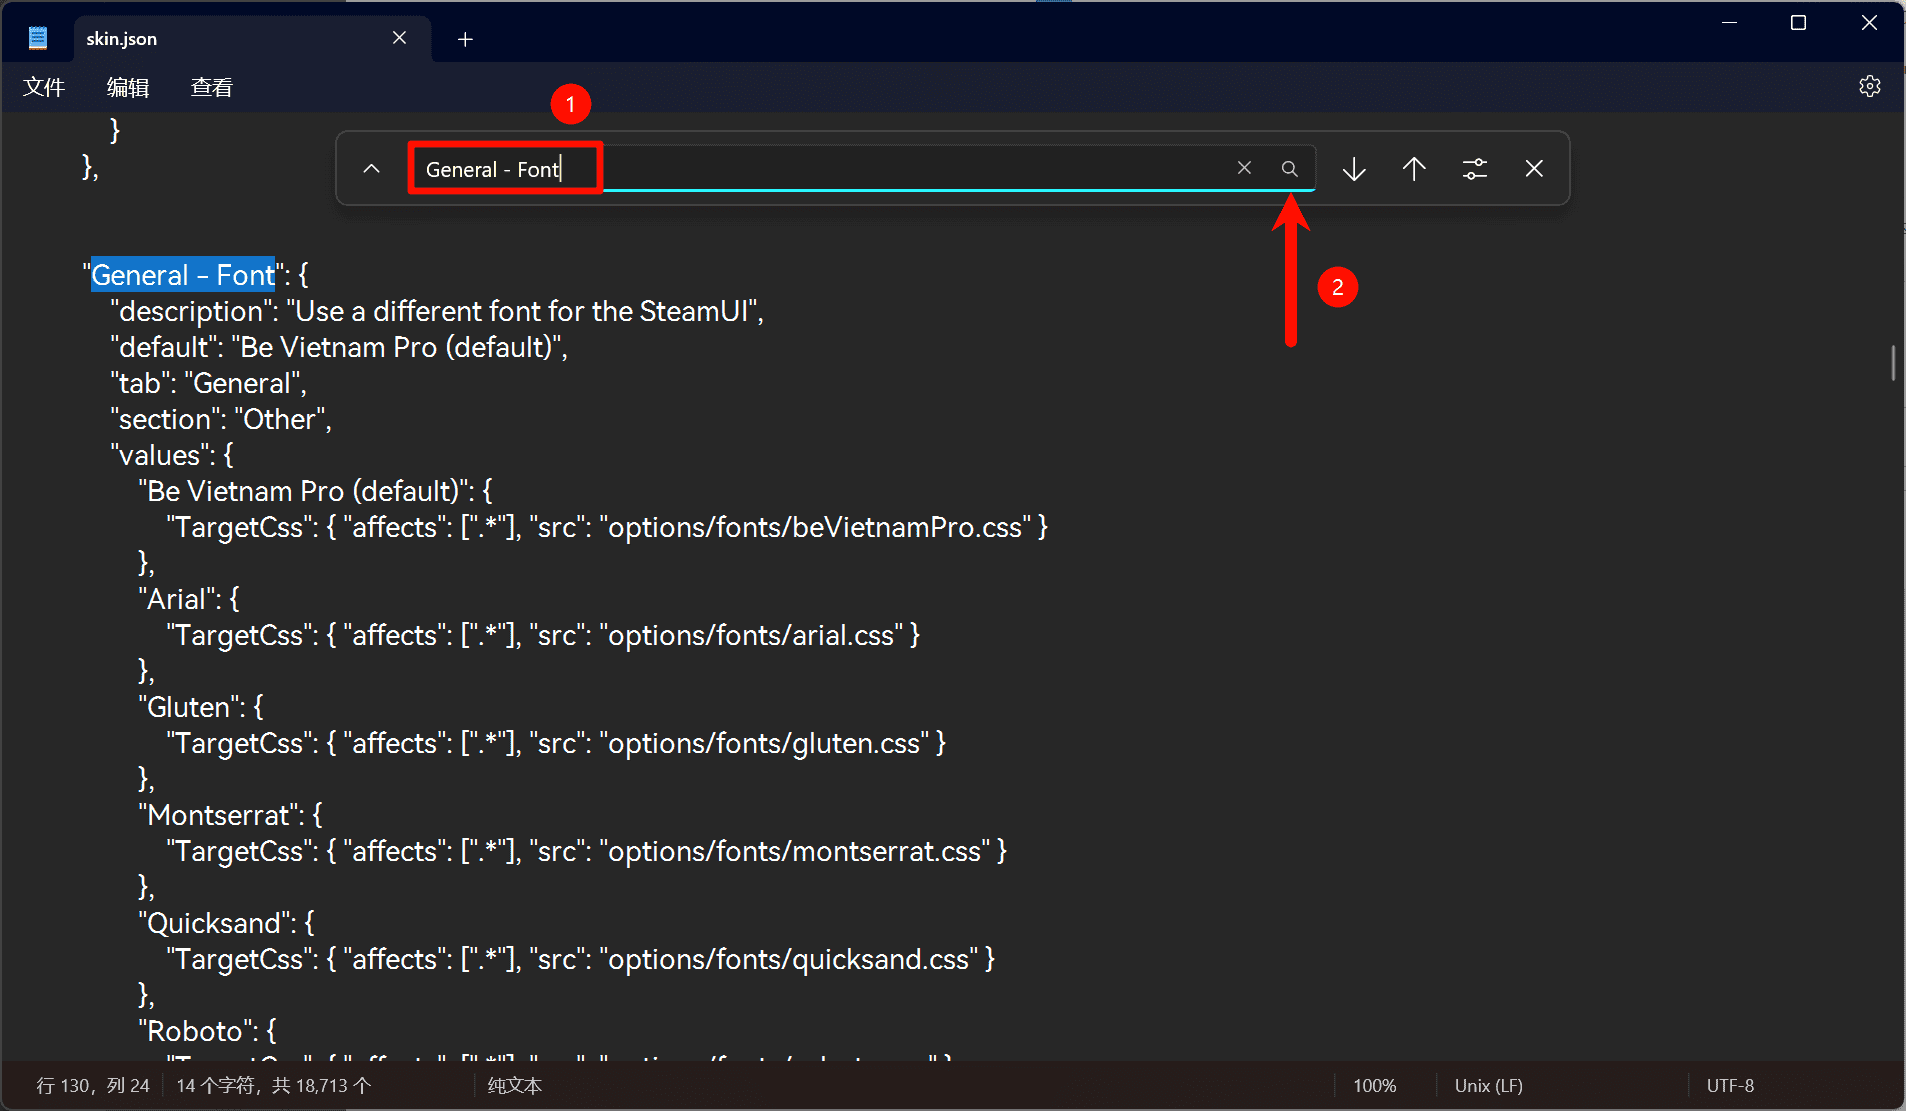Clear the find text with the X icon
The width and height of the screenshot is (1906, 1111).
[1244, 168]
